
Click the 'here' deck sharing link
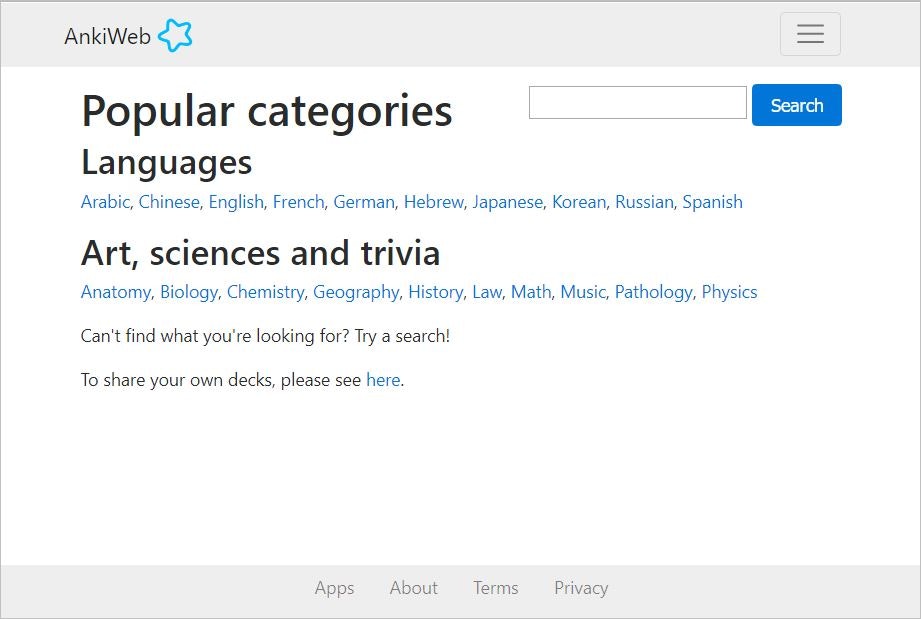point(383,380)
